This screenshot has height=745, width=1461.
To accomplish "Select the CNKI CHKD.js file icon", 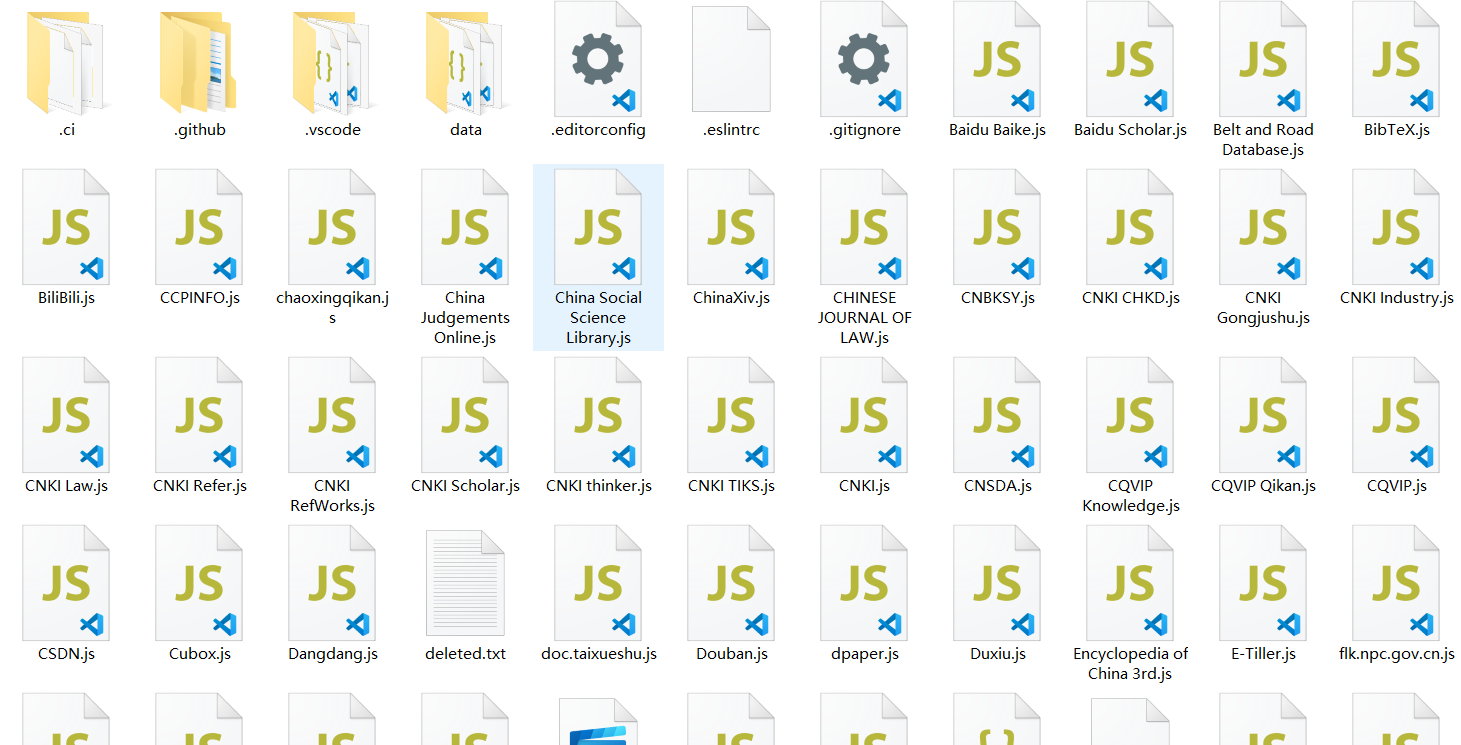I will pos(1130,226).
